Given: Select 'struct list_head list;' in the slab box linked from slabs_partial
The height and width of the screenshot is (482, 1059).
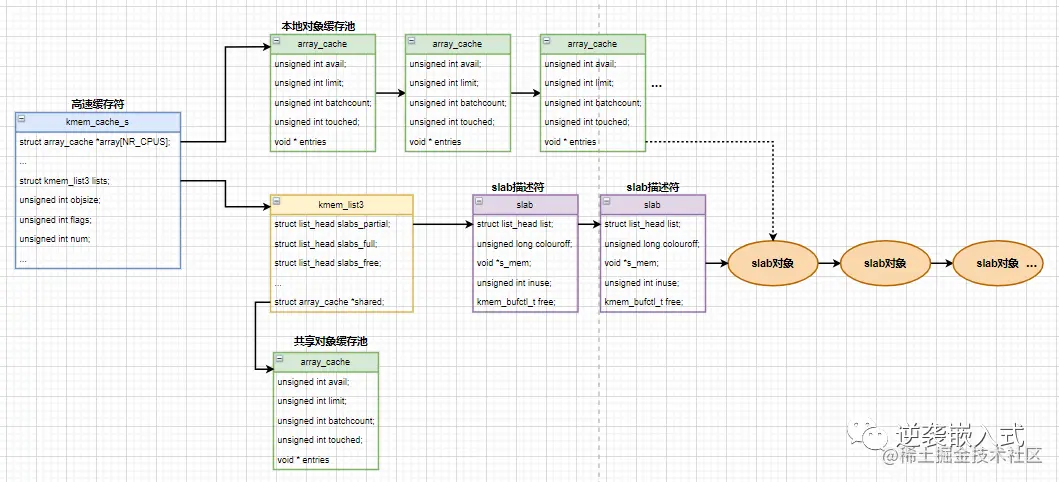Looking at the screenshot, I should coord(525,224).
